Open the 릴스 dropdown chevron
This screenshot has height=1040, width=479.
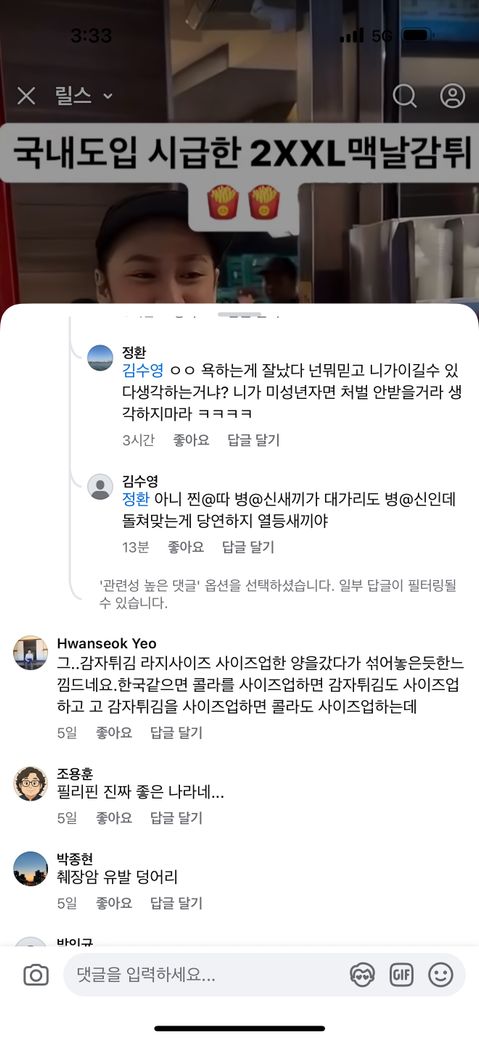[x=108, y=97]
